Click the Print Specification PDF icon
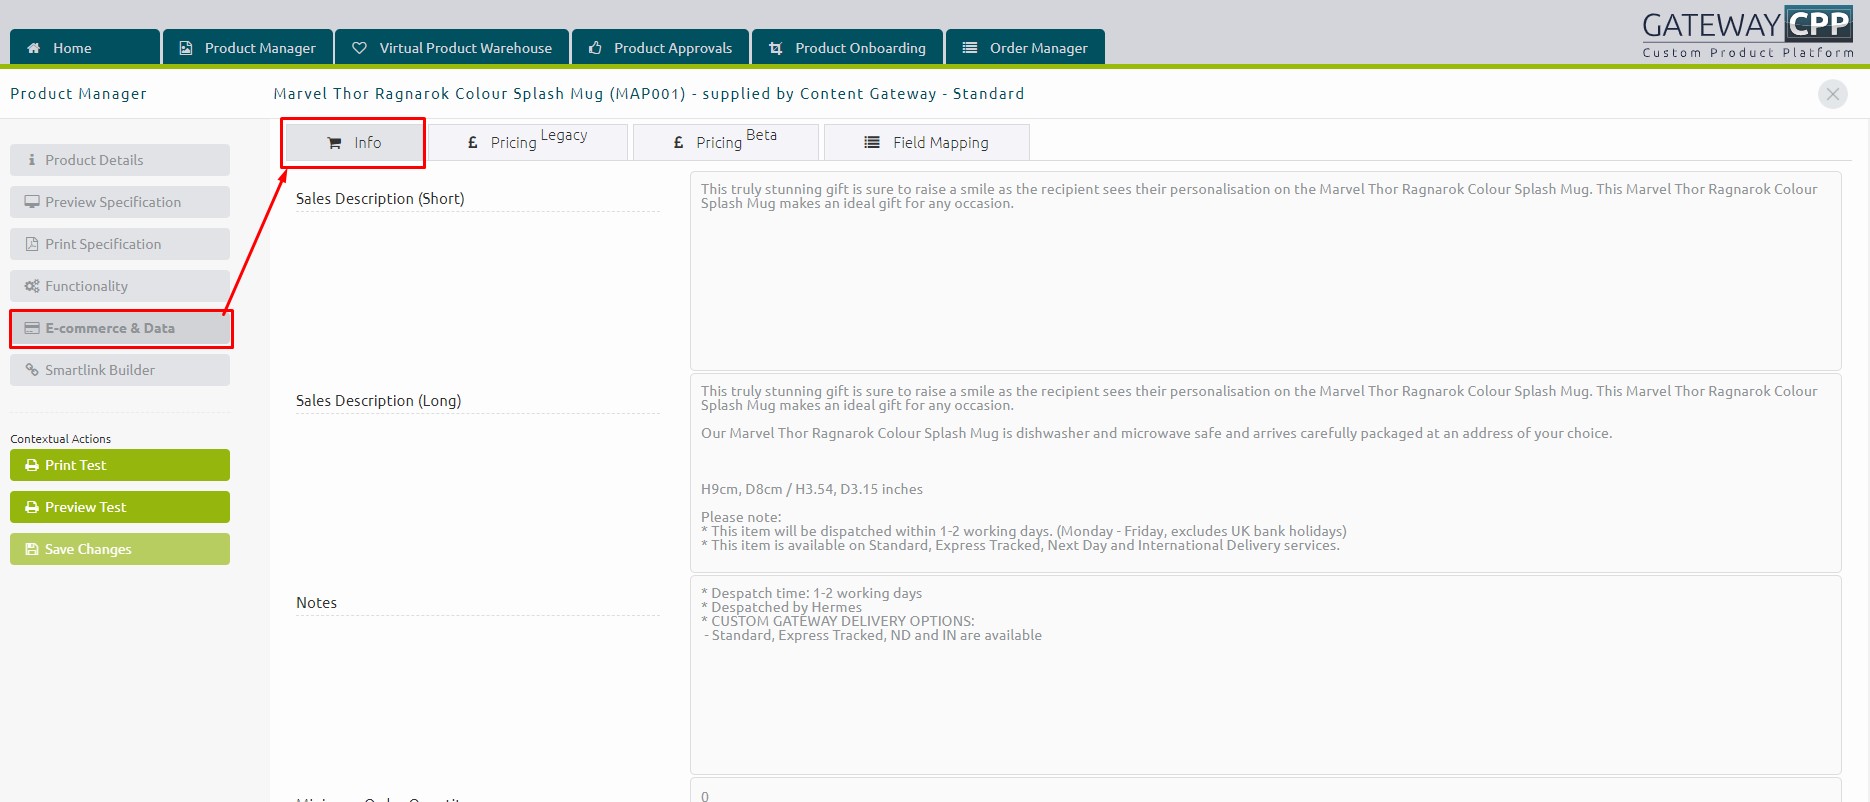1870x802 pixels. [x=32, y=244]
